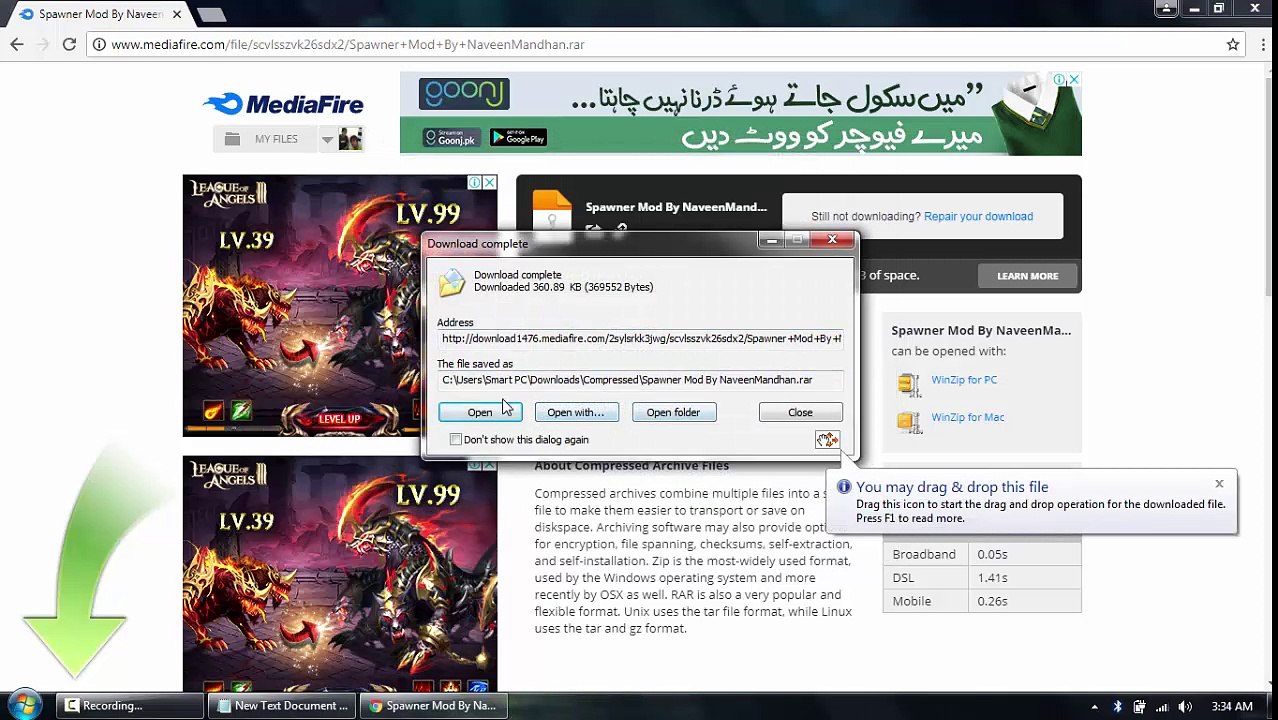Click the MY FILES button

(x=265, y=139)
